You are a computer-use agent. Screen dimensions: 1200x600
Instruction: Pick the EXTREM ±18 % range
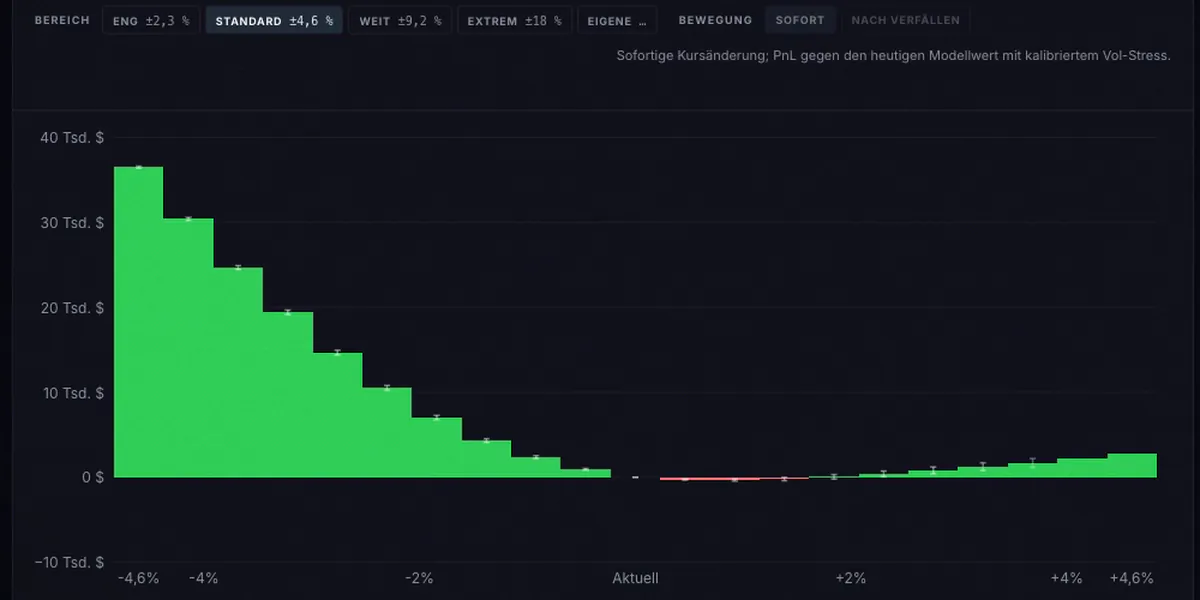[x=514, y=20]
